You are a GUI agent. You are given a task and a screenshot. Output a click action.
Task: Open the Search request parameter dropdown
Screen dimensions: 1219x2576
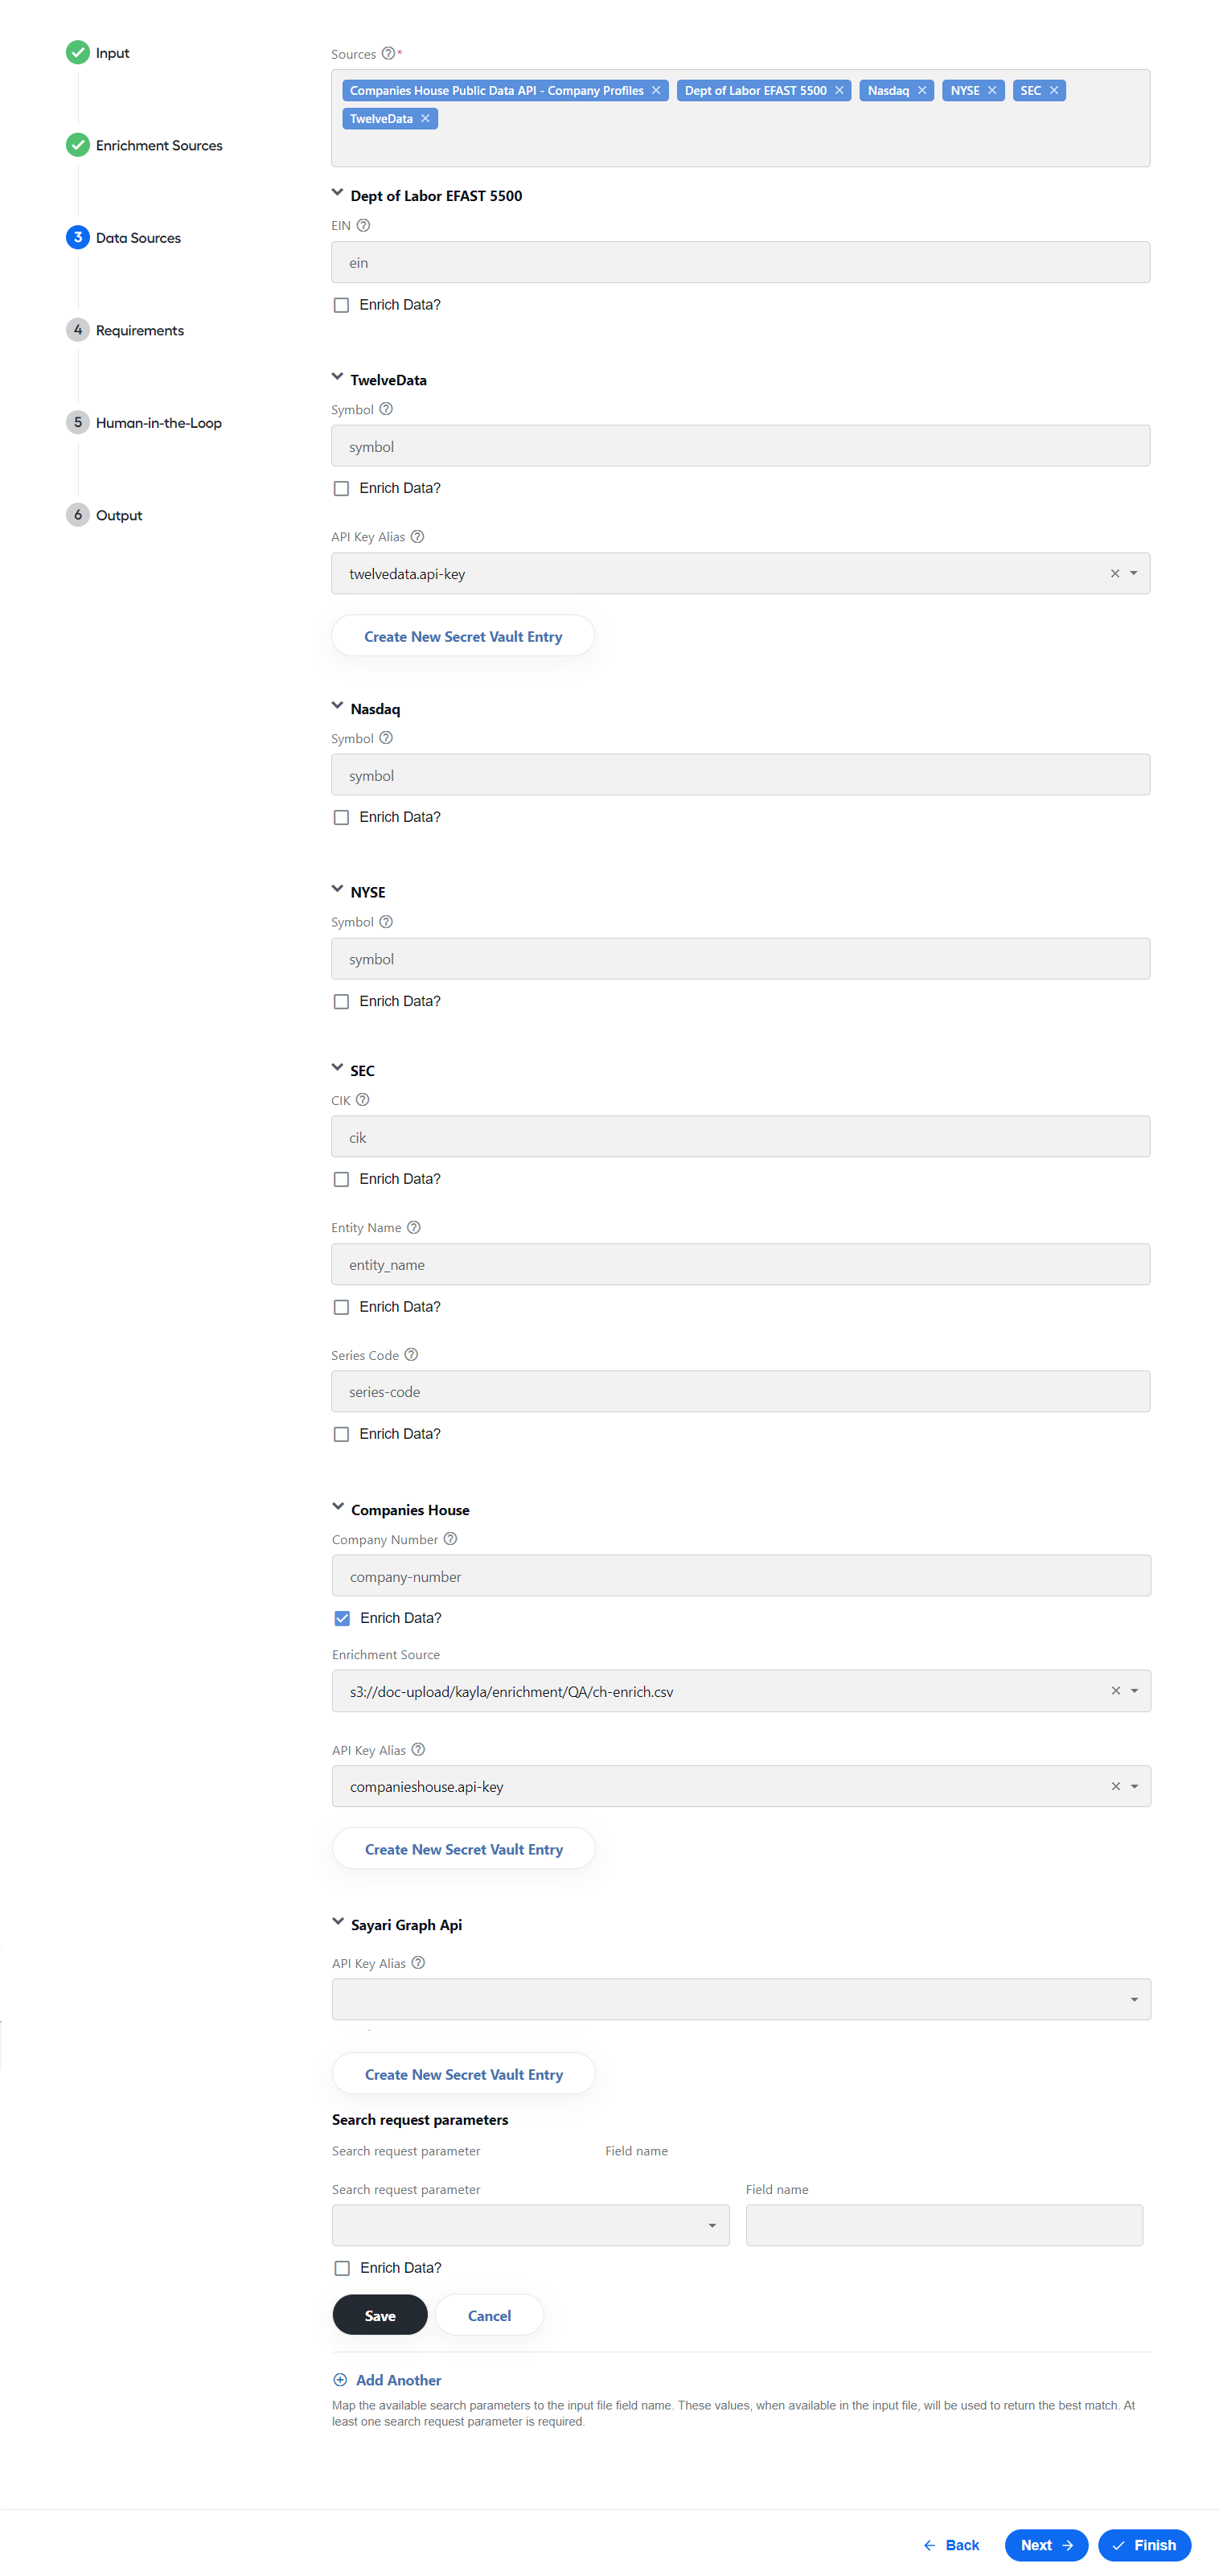pyautogui.click(x=530, y=2225)
